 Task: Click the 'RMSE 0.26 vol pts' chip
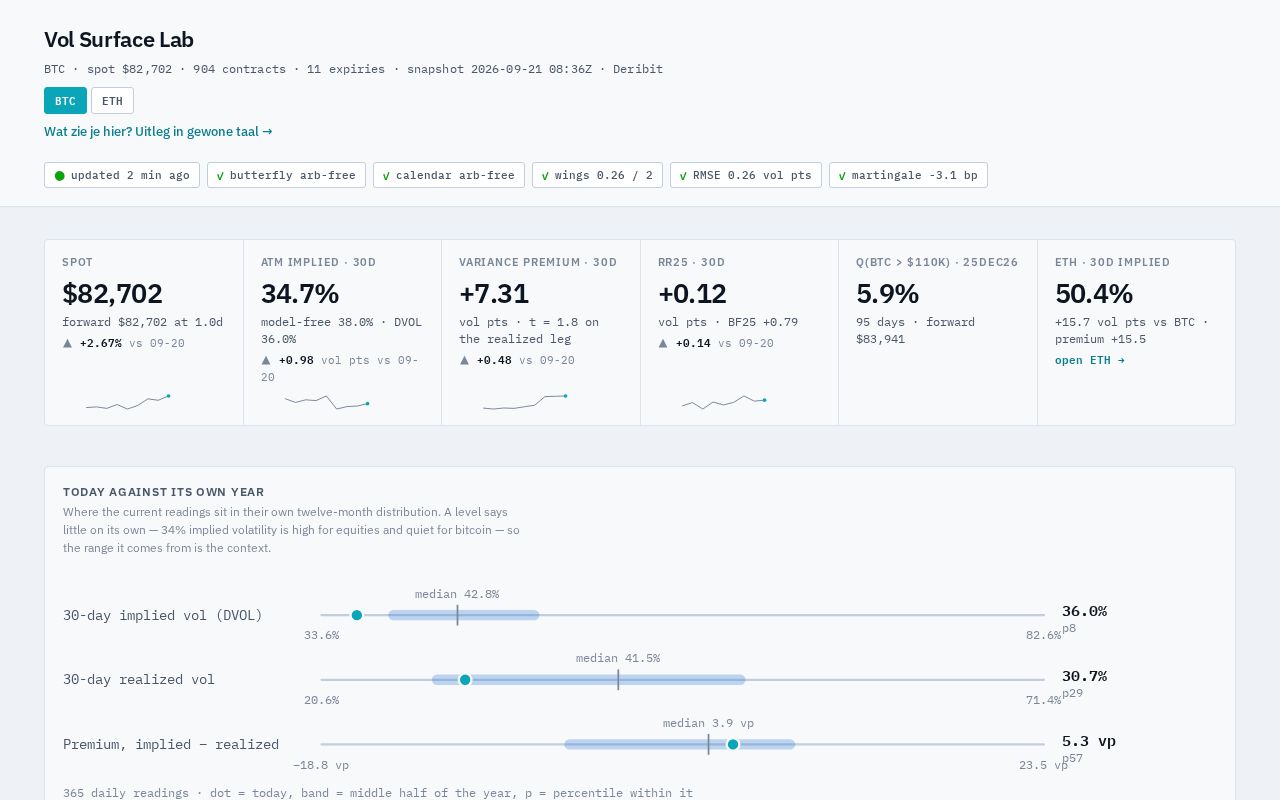point(746,175)
